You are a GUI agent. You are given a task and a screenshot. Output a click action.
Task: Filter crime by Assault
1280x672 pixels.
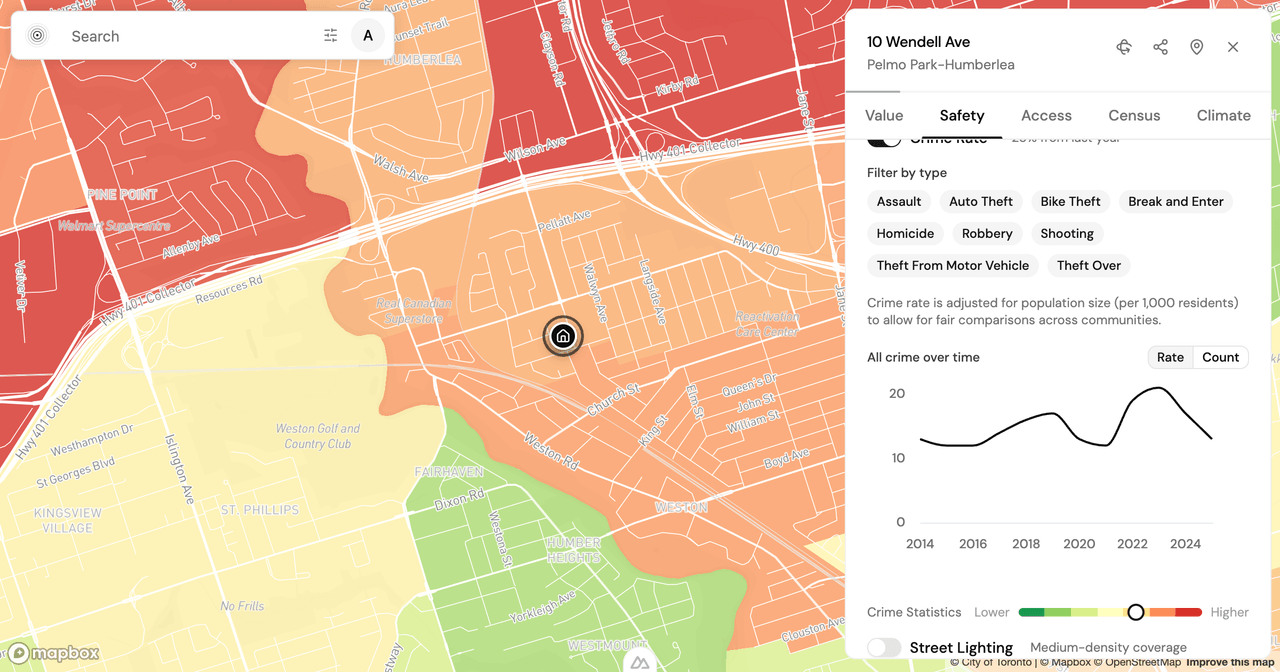coord(899,201)
